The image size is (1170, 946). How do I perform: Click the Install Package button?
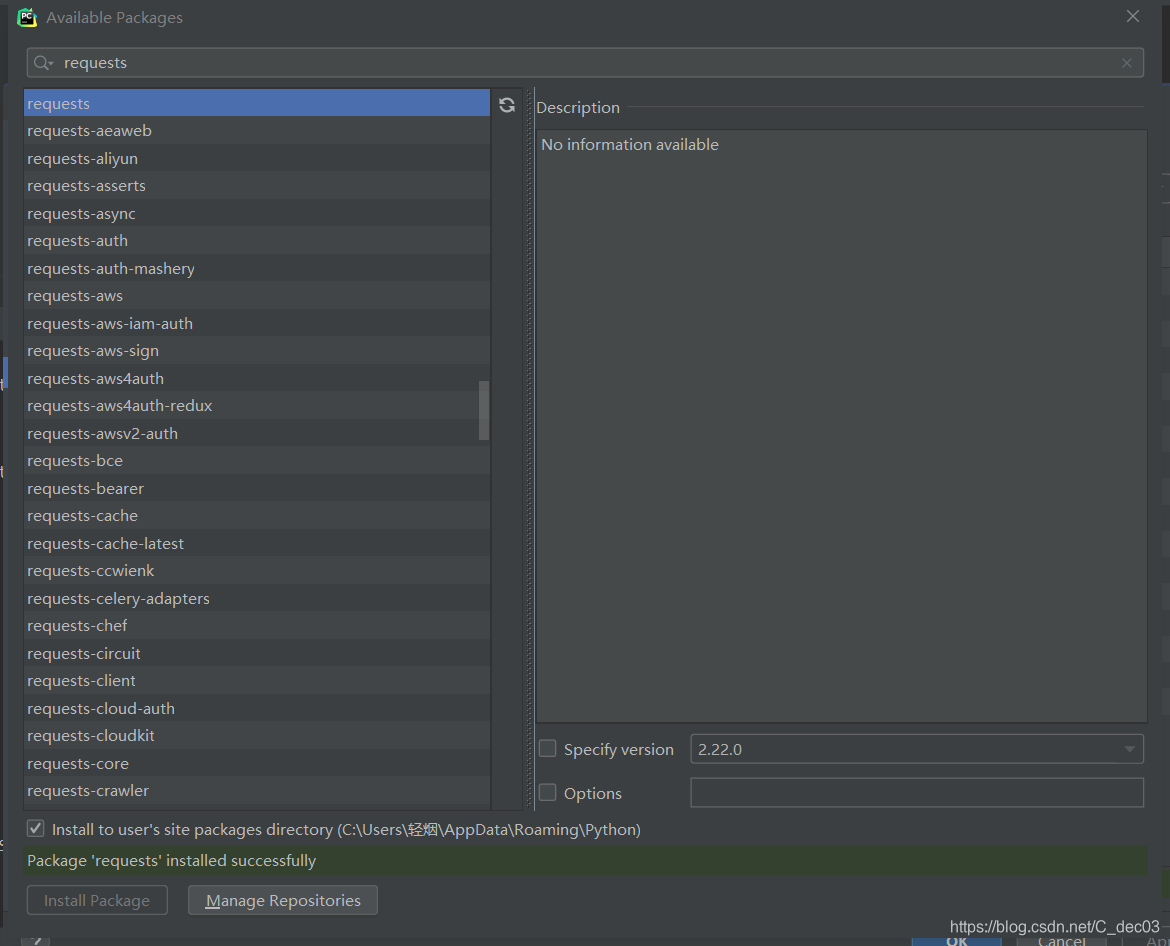[97, 900]
